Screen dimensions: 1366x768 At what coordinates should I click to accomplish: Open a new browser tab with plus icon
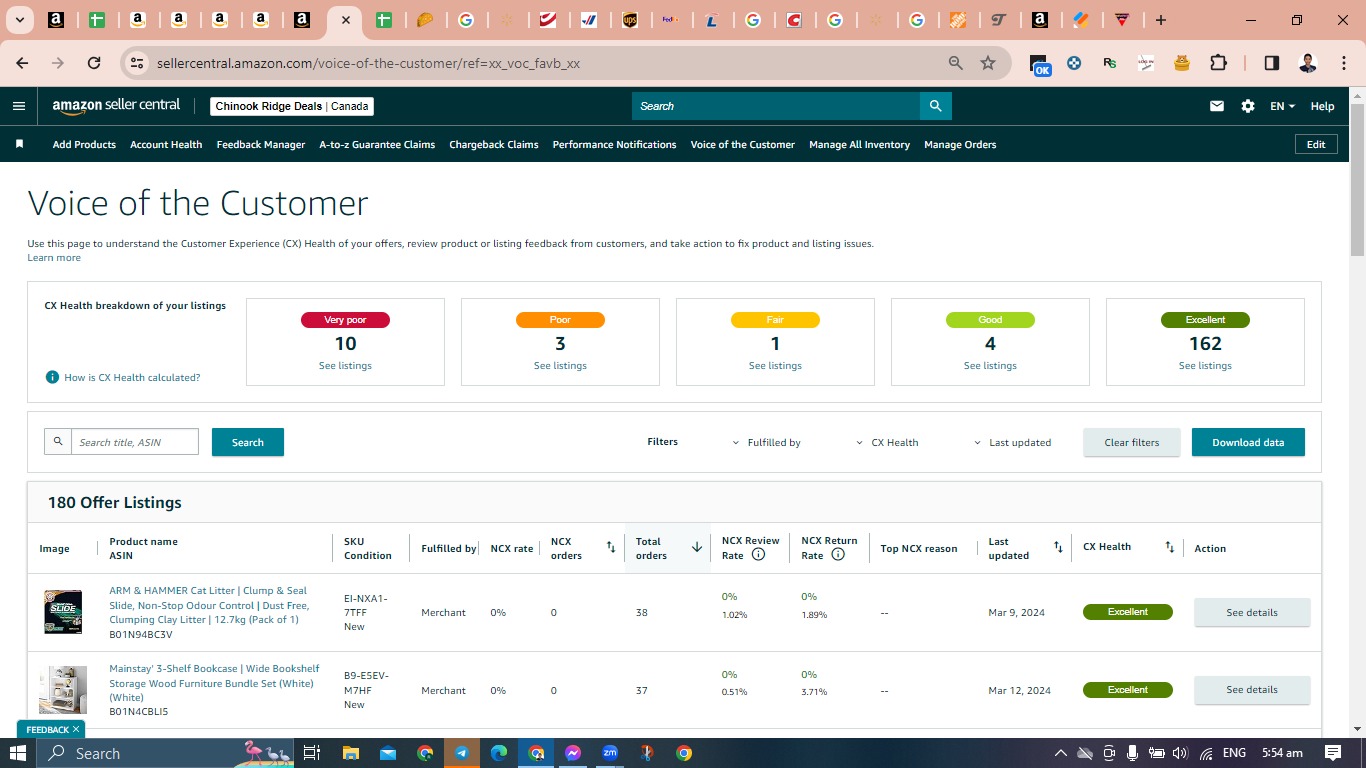point(1160,20)
